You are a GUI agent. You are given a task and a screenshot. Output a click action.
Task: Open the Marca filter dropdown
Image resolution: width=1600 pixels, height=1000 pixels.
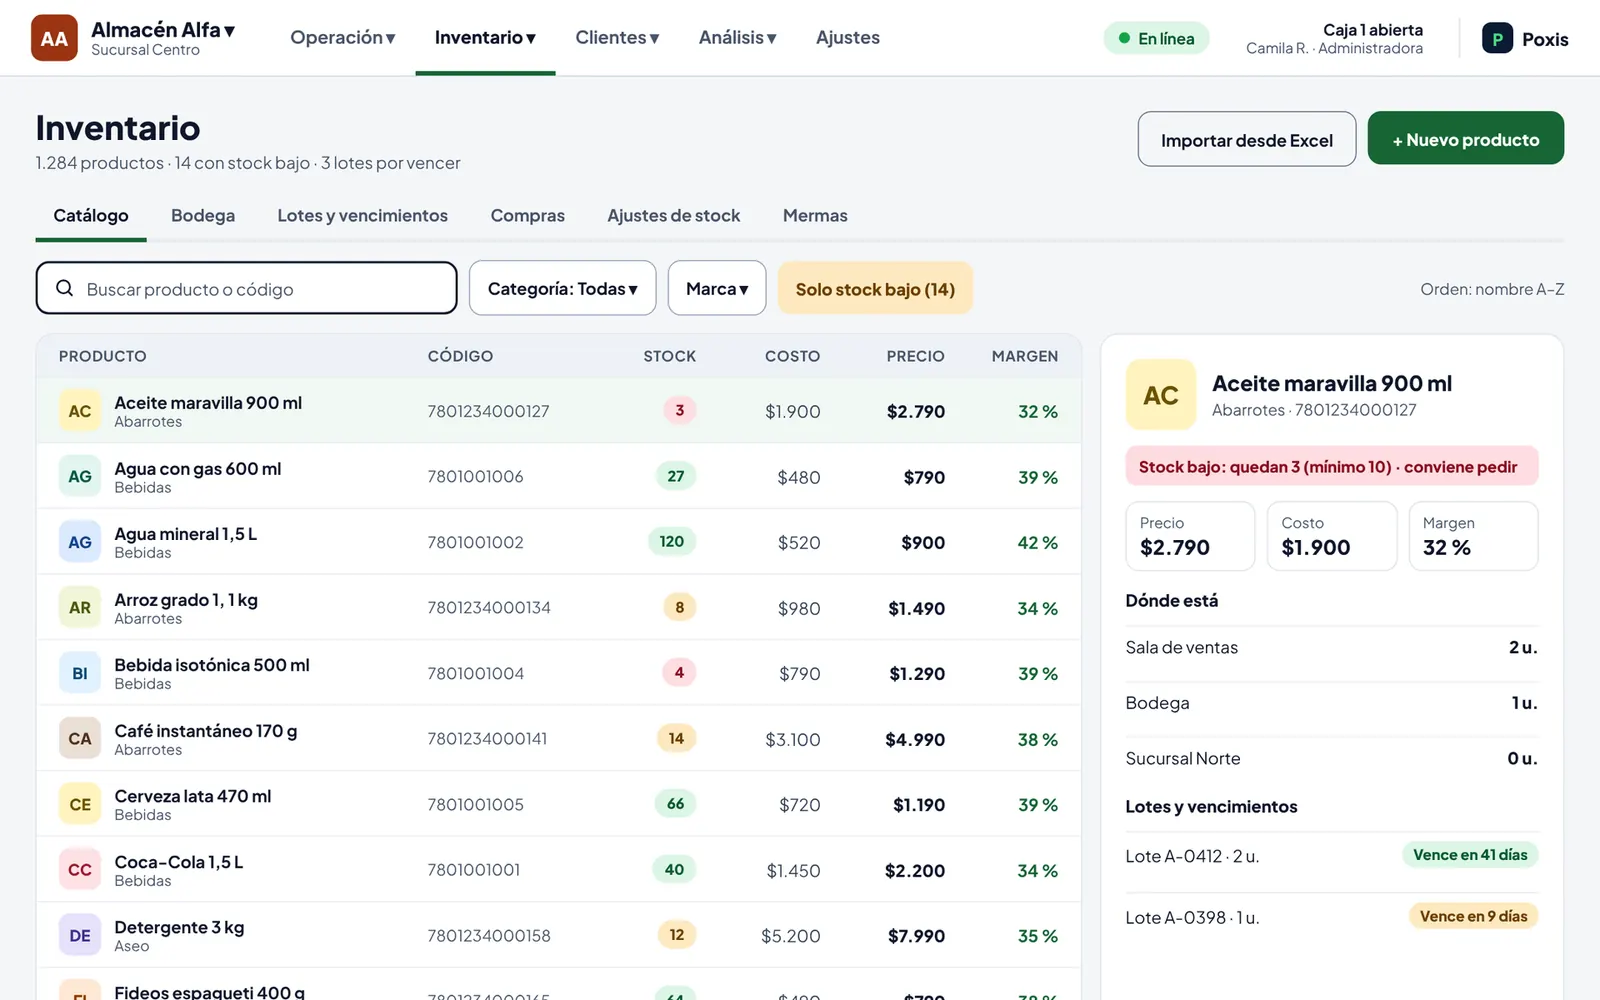click(x=717, y=288)
